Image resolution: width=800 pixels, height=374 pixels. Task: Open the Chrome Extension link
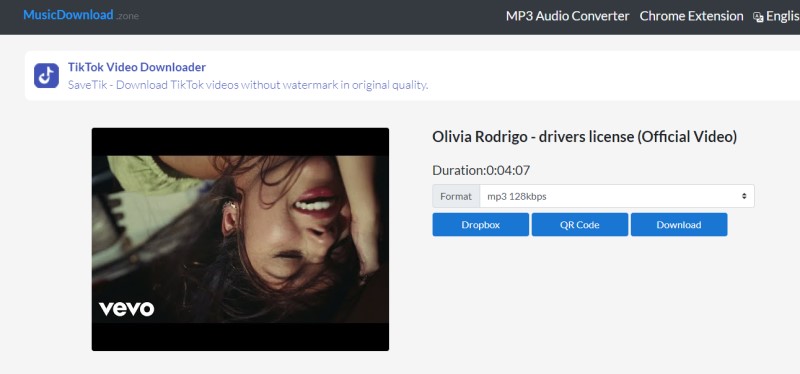(x=691, y=16)
